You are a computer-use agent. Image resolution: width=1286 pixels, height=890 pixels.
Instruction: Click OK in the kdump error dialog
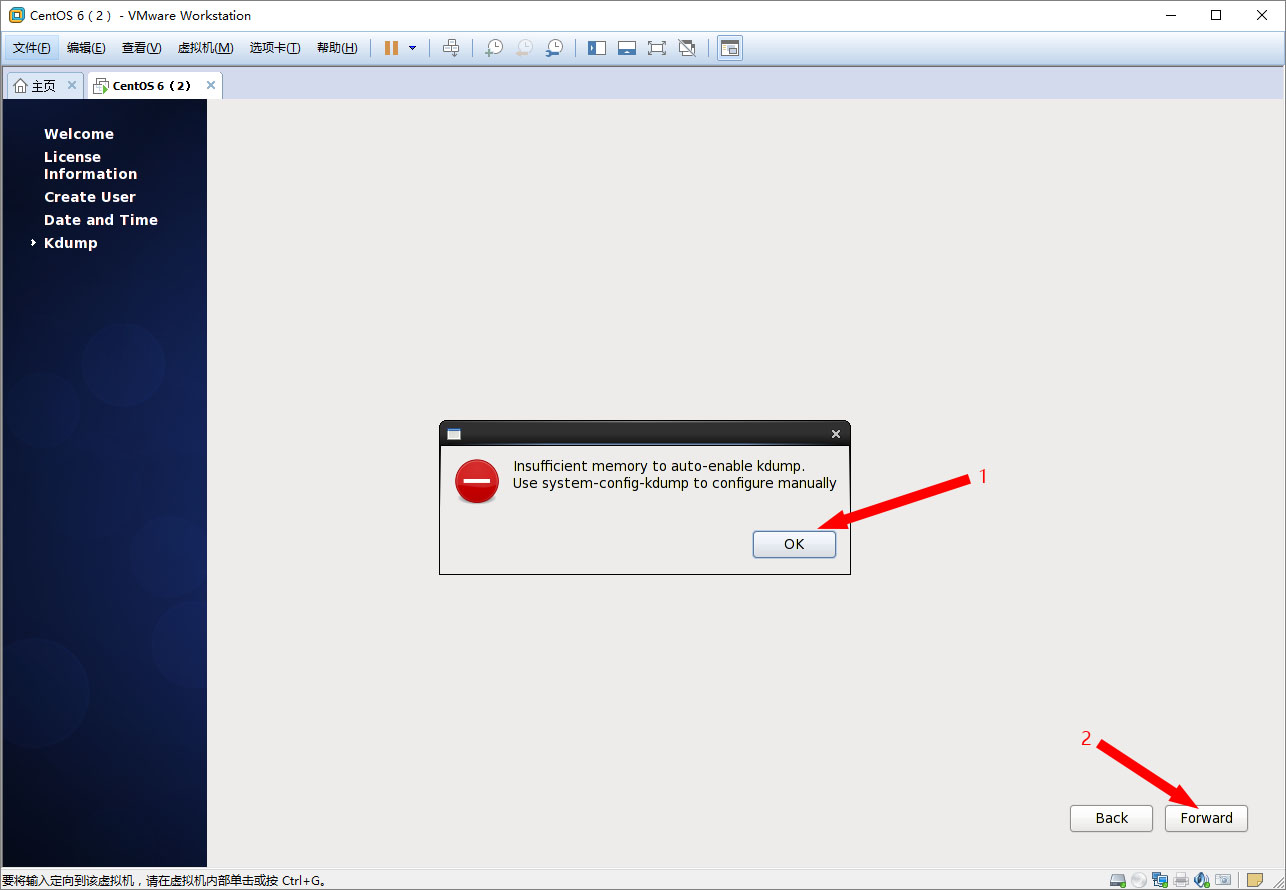pos(794,544)
